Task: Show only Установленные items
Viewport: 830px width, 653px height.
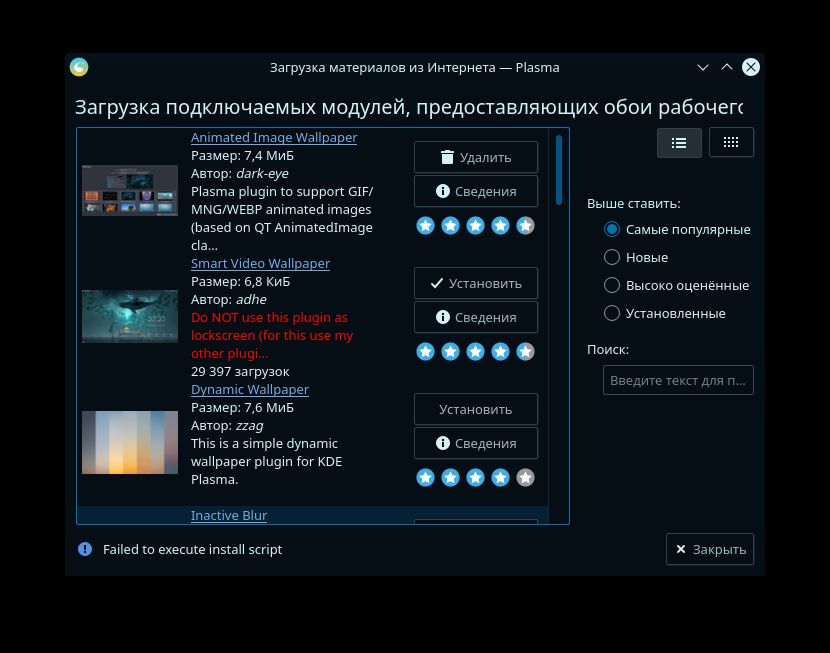Action: (x=664, y=313)
